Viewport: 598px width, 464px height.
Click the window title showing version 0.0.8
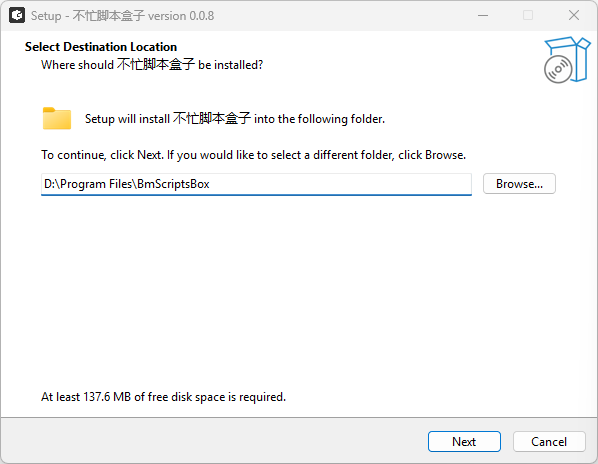click(122, 16)
